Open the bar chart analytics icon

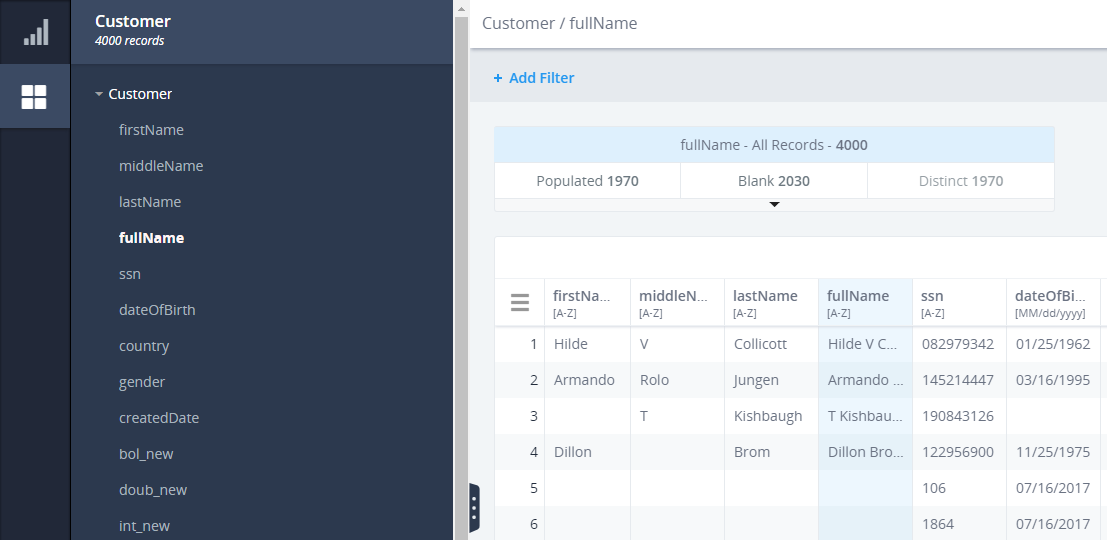pyautogui.click(x=35, y=32)
